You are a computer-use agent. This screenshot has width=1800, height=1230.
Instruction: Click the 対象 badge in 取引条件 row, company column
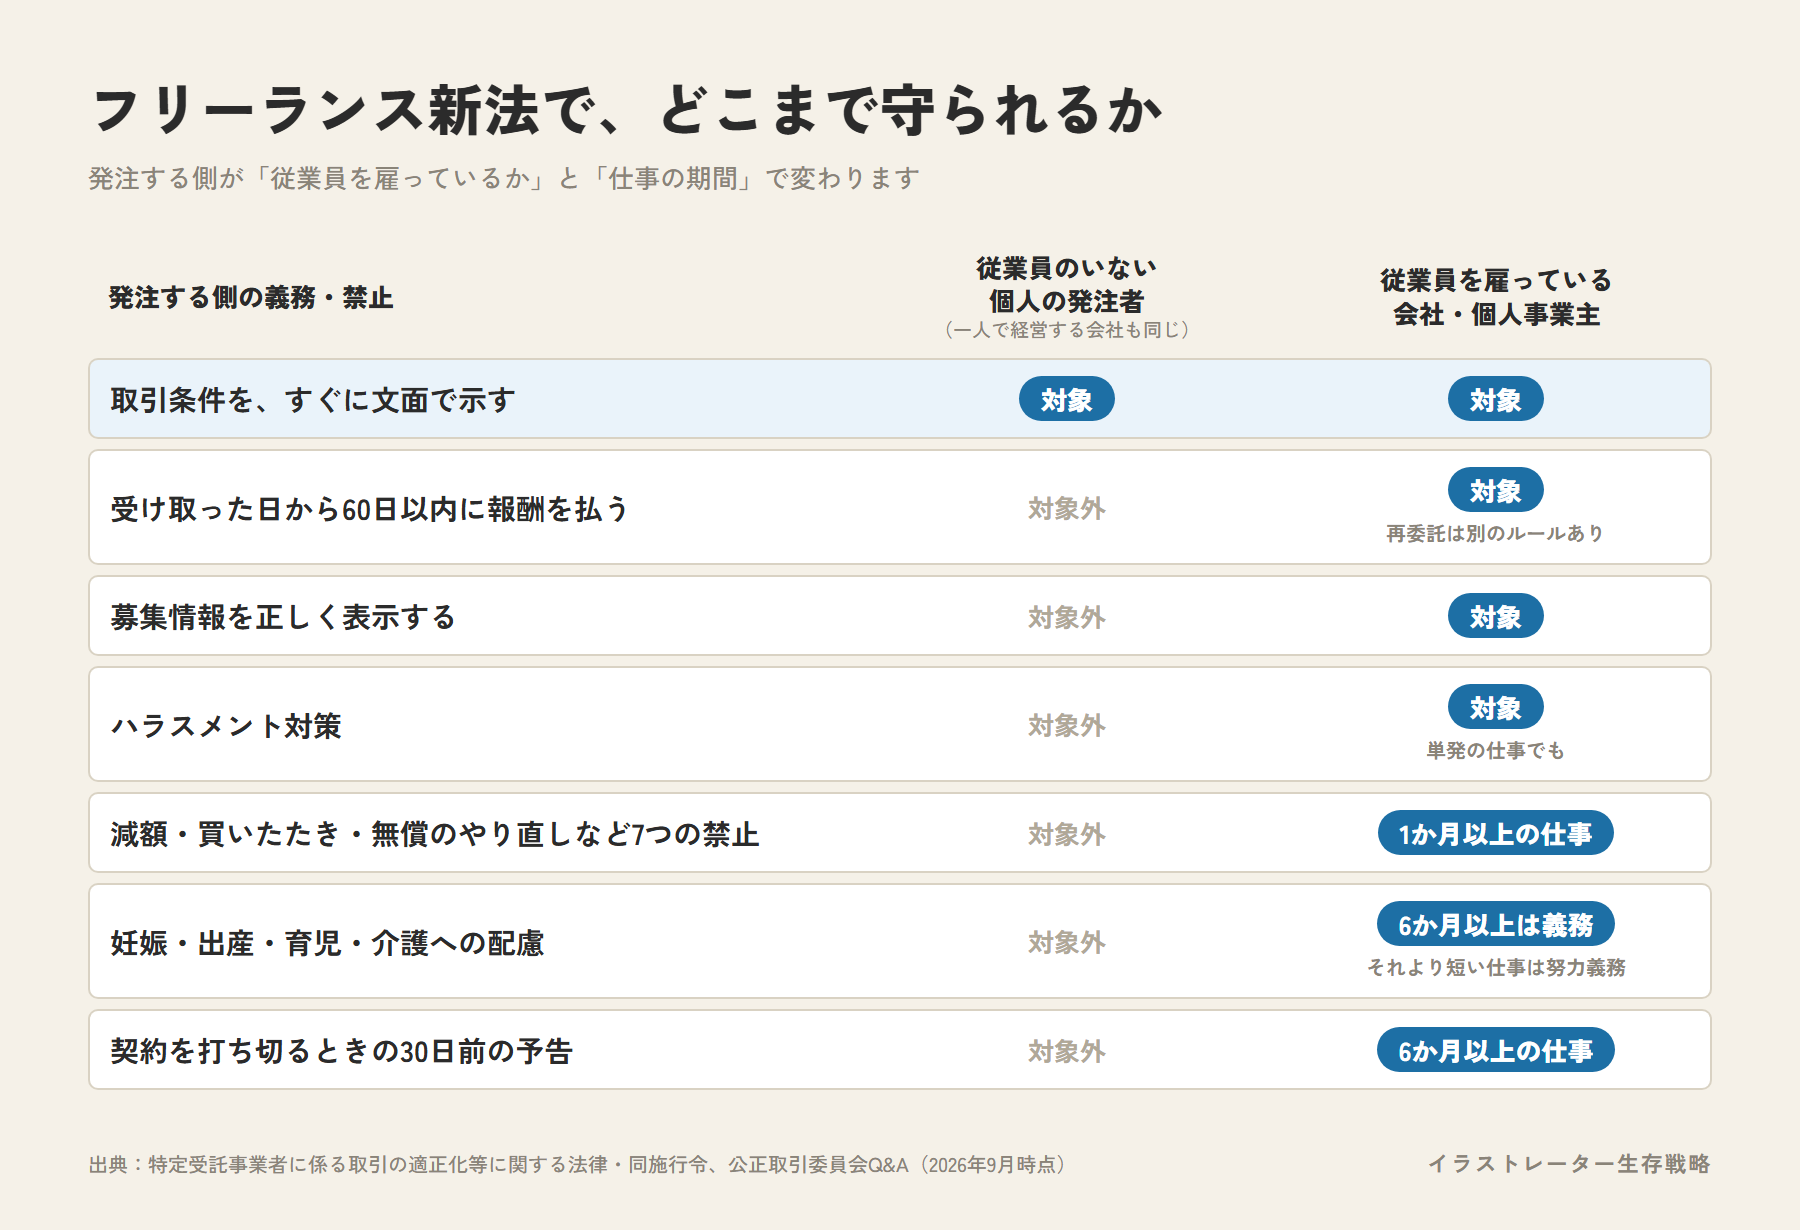[x=1496, y=399]
